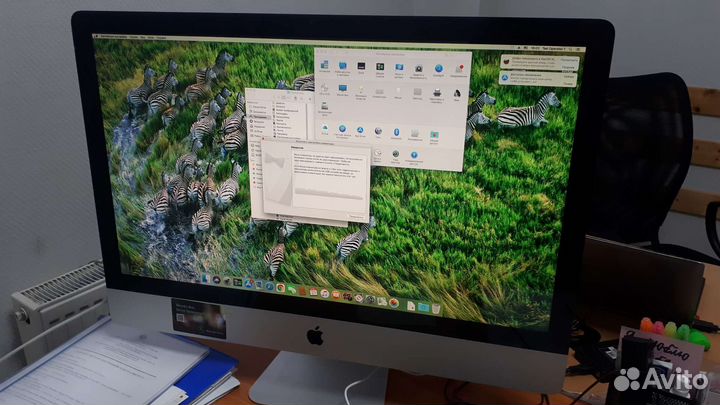This screenshot has height=405, width=720.
Task: Open the Bluetooth preferences icon
Action: coord(396,132)
